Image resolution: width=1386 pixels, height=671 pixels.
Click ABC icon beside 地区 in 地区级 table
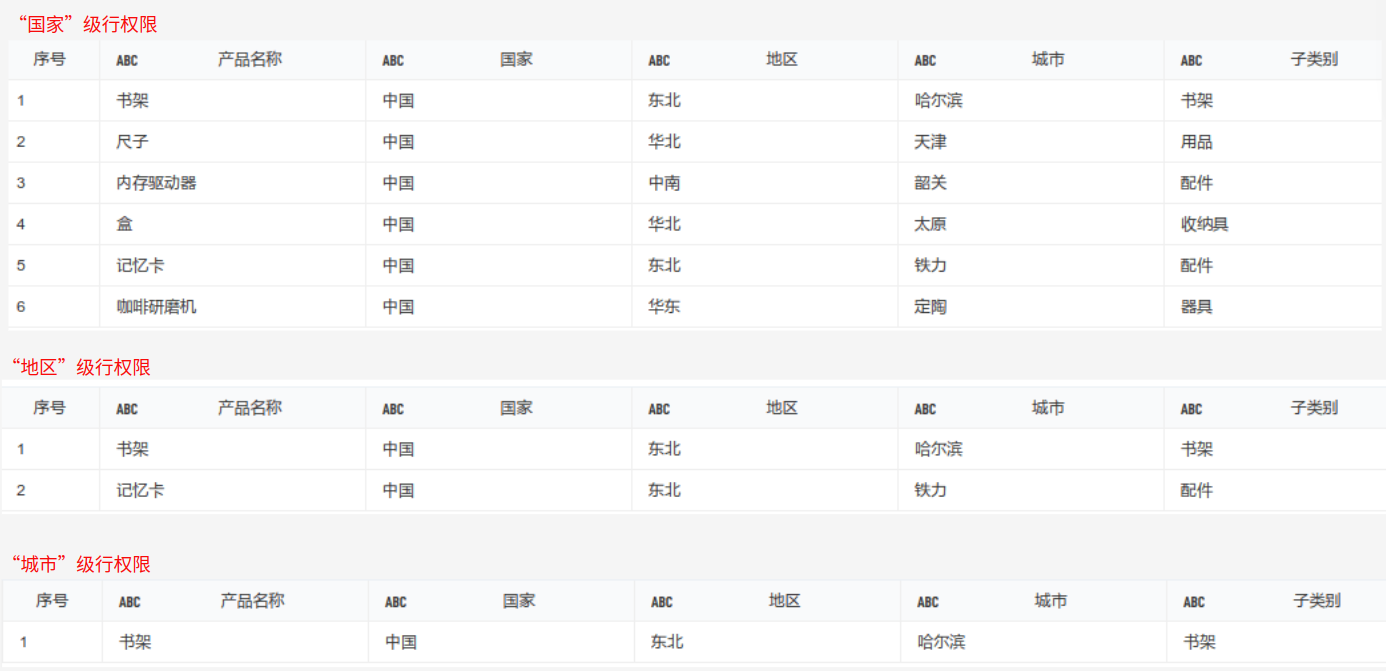[x=659, y=409]
